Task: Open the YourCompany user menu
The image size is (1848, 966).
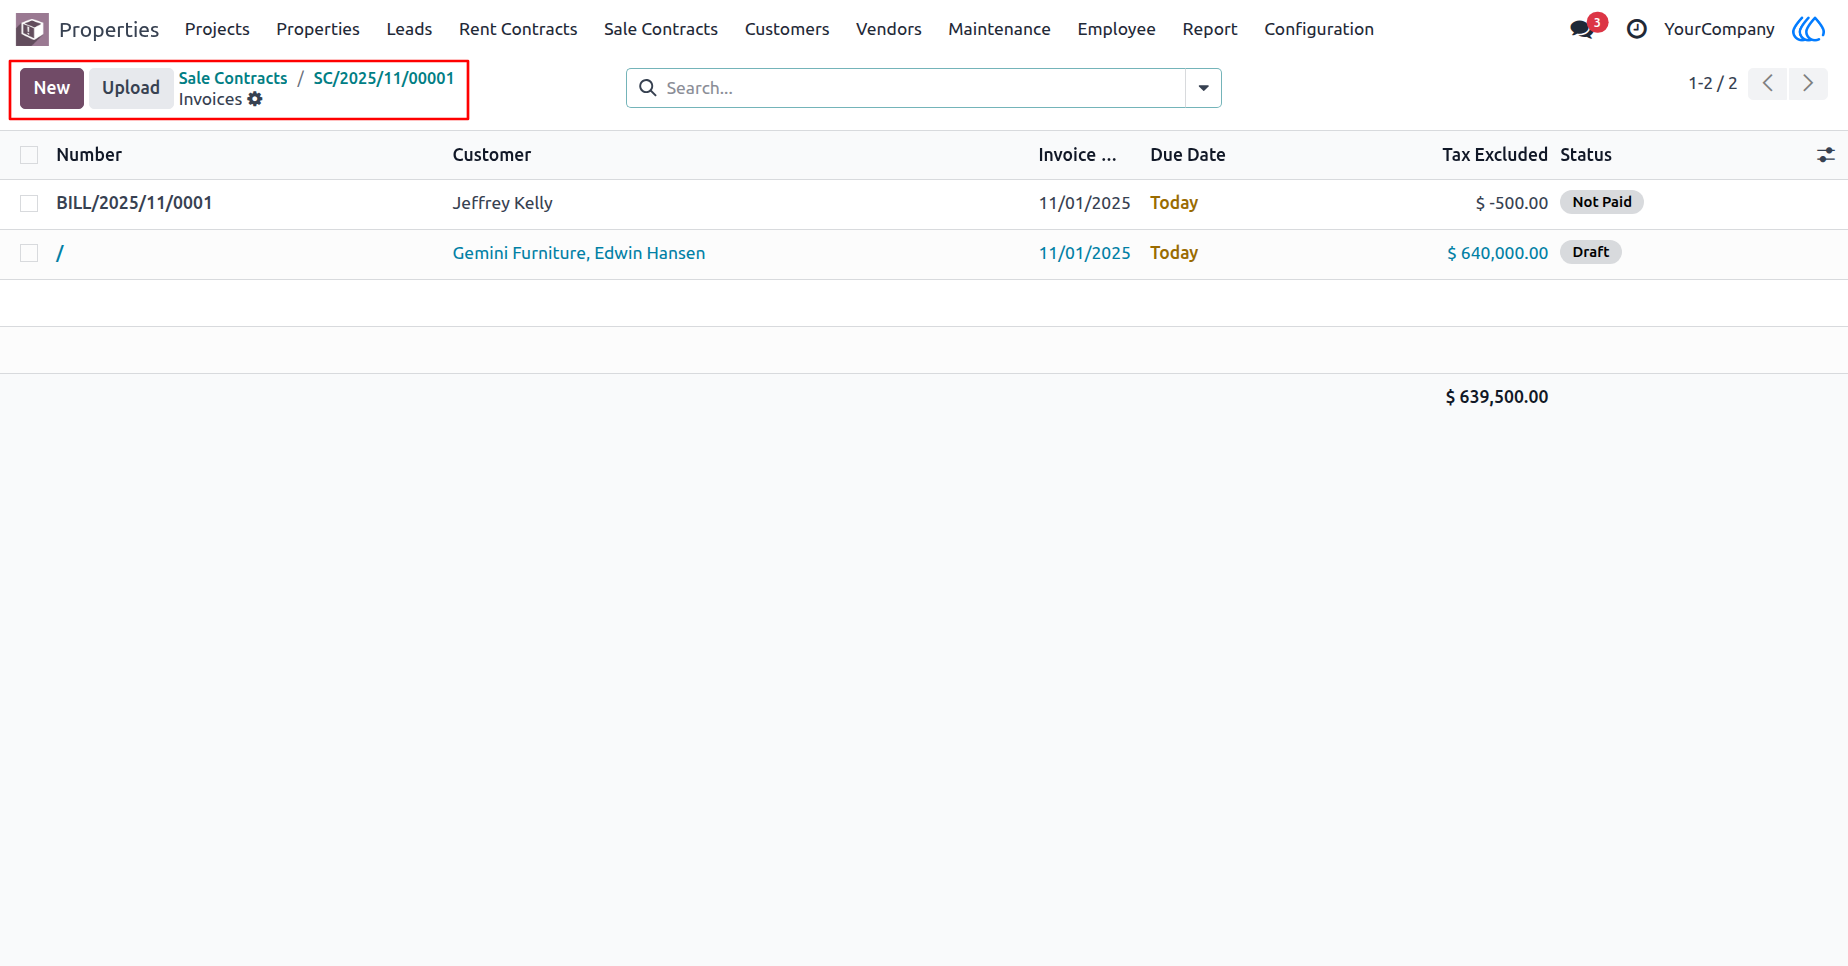Action: [x=1719, y=29]
